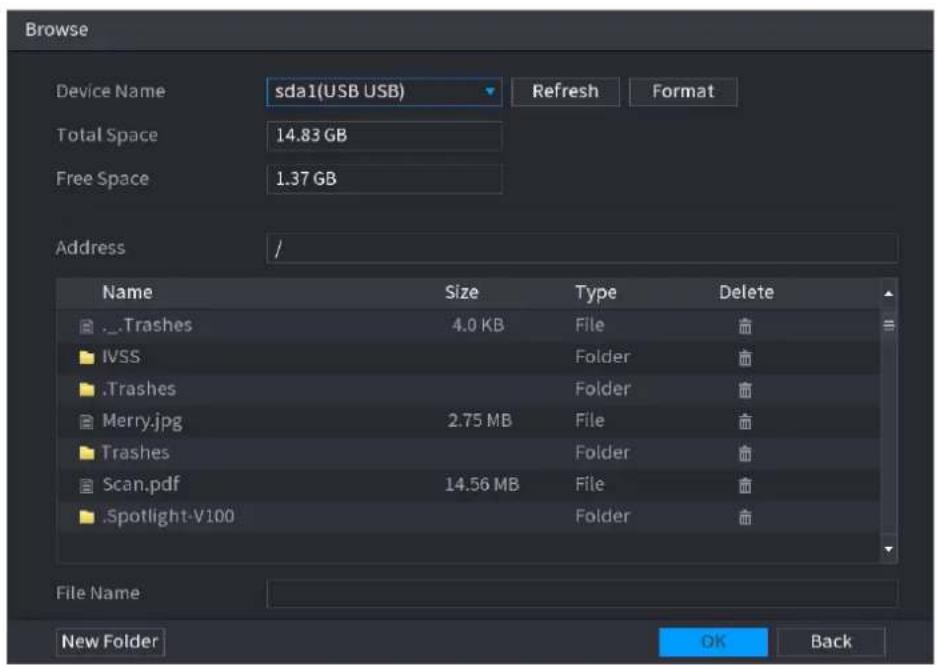
Task: Select the .Spotlight-V100 folder name
Action: 168,516
